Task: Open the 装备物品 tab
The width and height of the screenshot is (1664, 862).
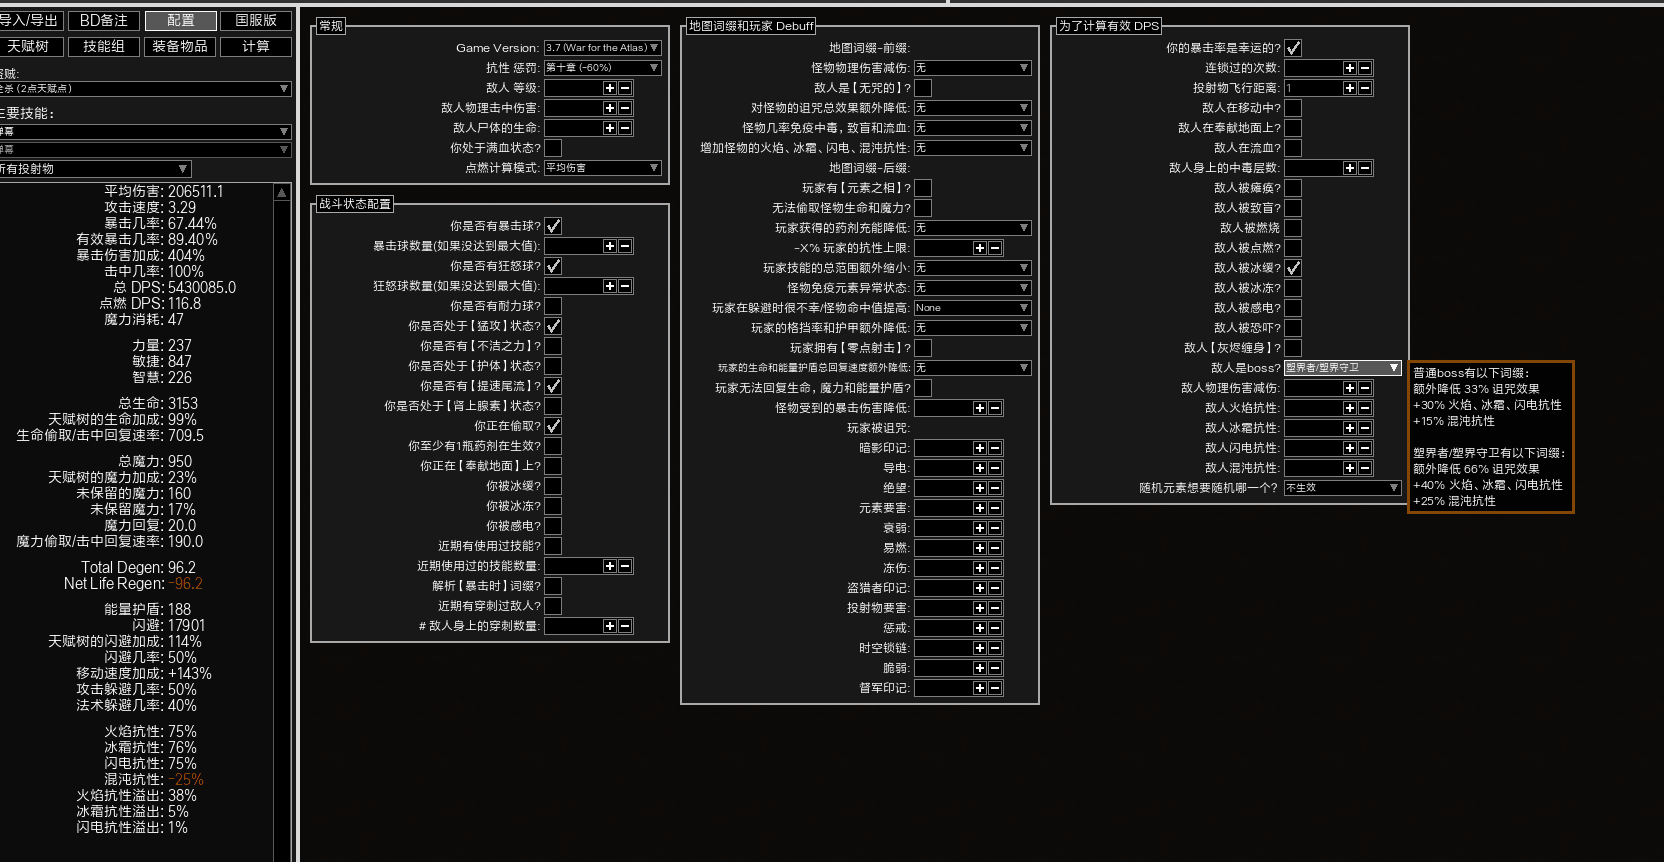Action: pos(180,46)
